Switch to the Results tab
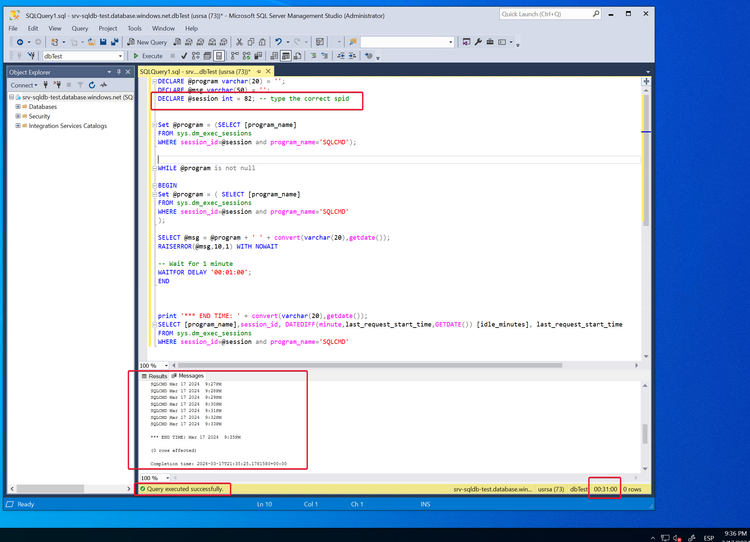 156,376
